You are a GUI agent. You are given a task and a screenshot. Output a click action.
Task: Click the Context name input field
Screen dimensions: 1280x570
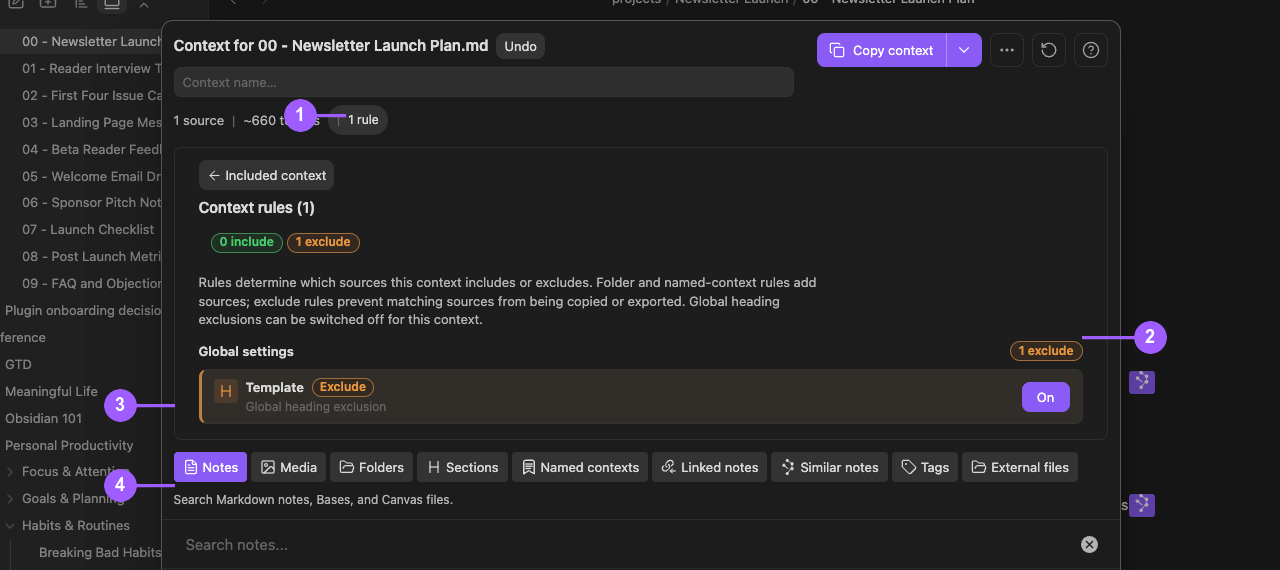tap(484, 82)
